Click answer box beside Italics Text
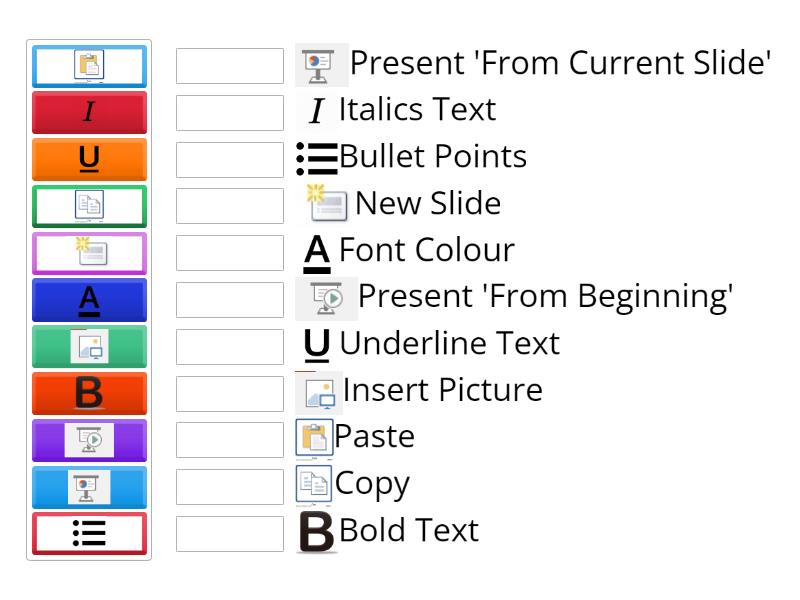 pos(230,113)
